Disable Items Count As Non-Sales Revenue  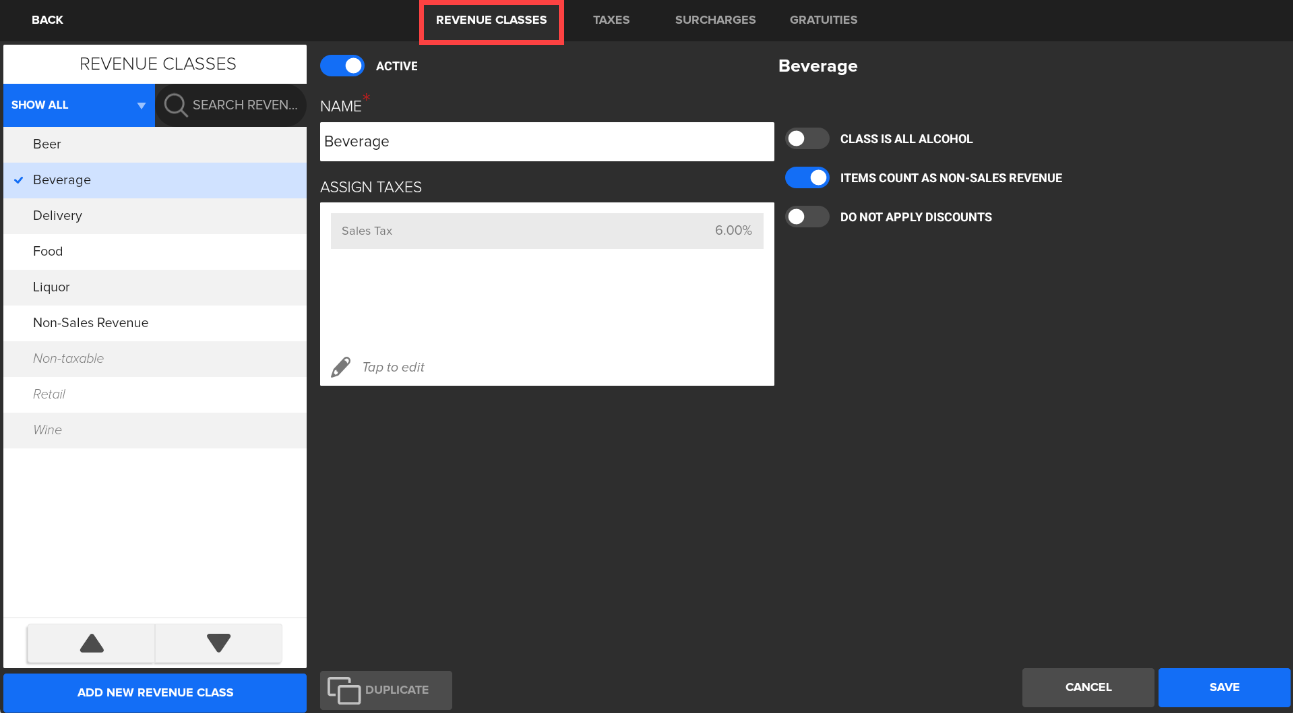807,178
